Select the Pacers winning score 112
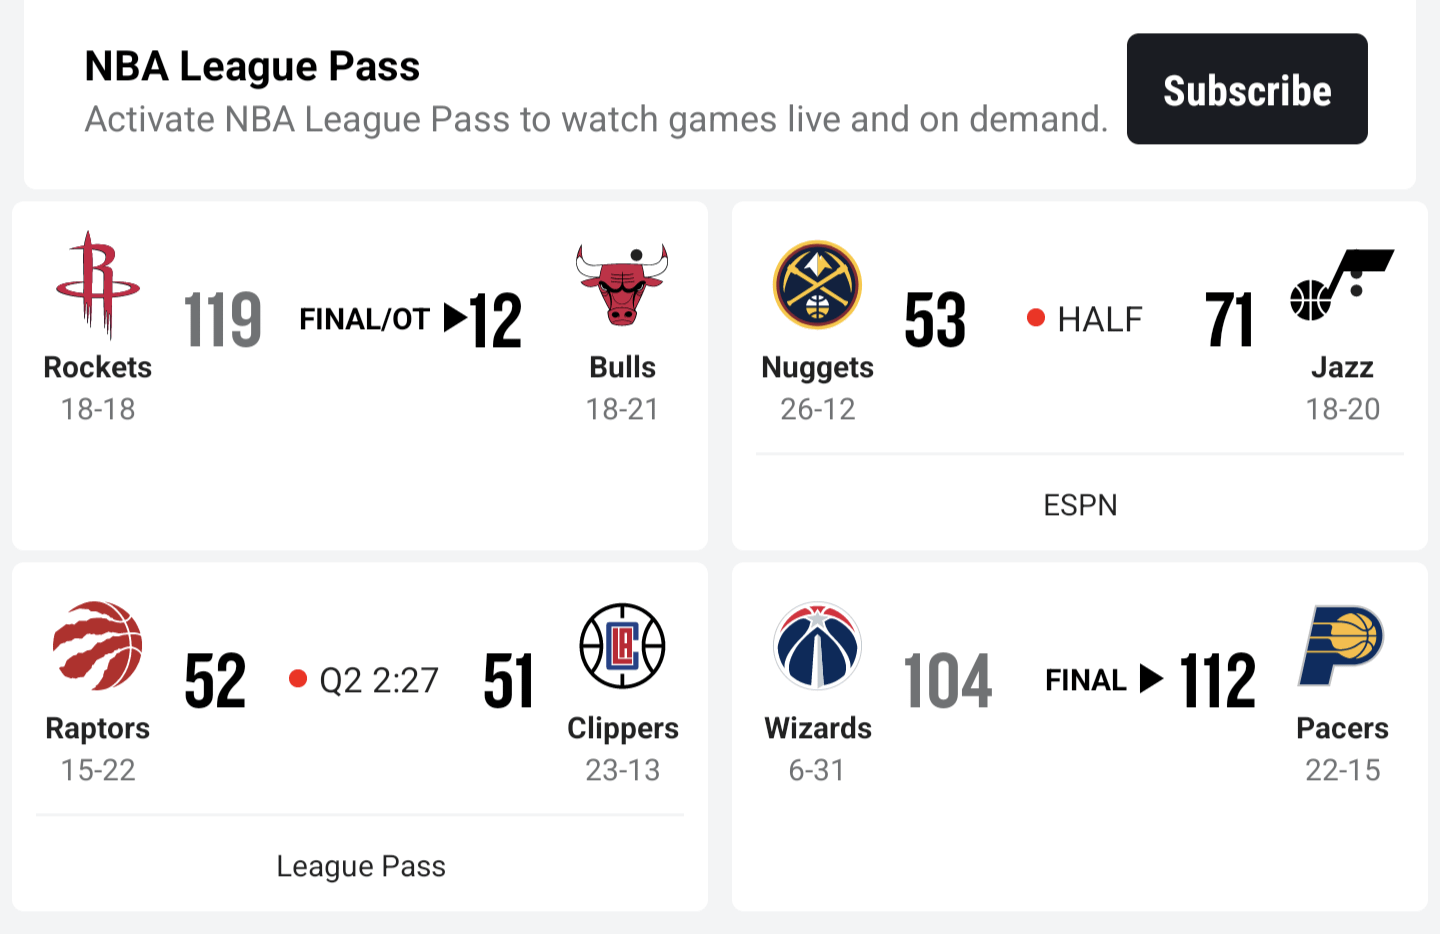1440x934 pixels. (1217, 681)
